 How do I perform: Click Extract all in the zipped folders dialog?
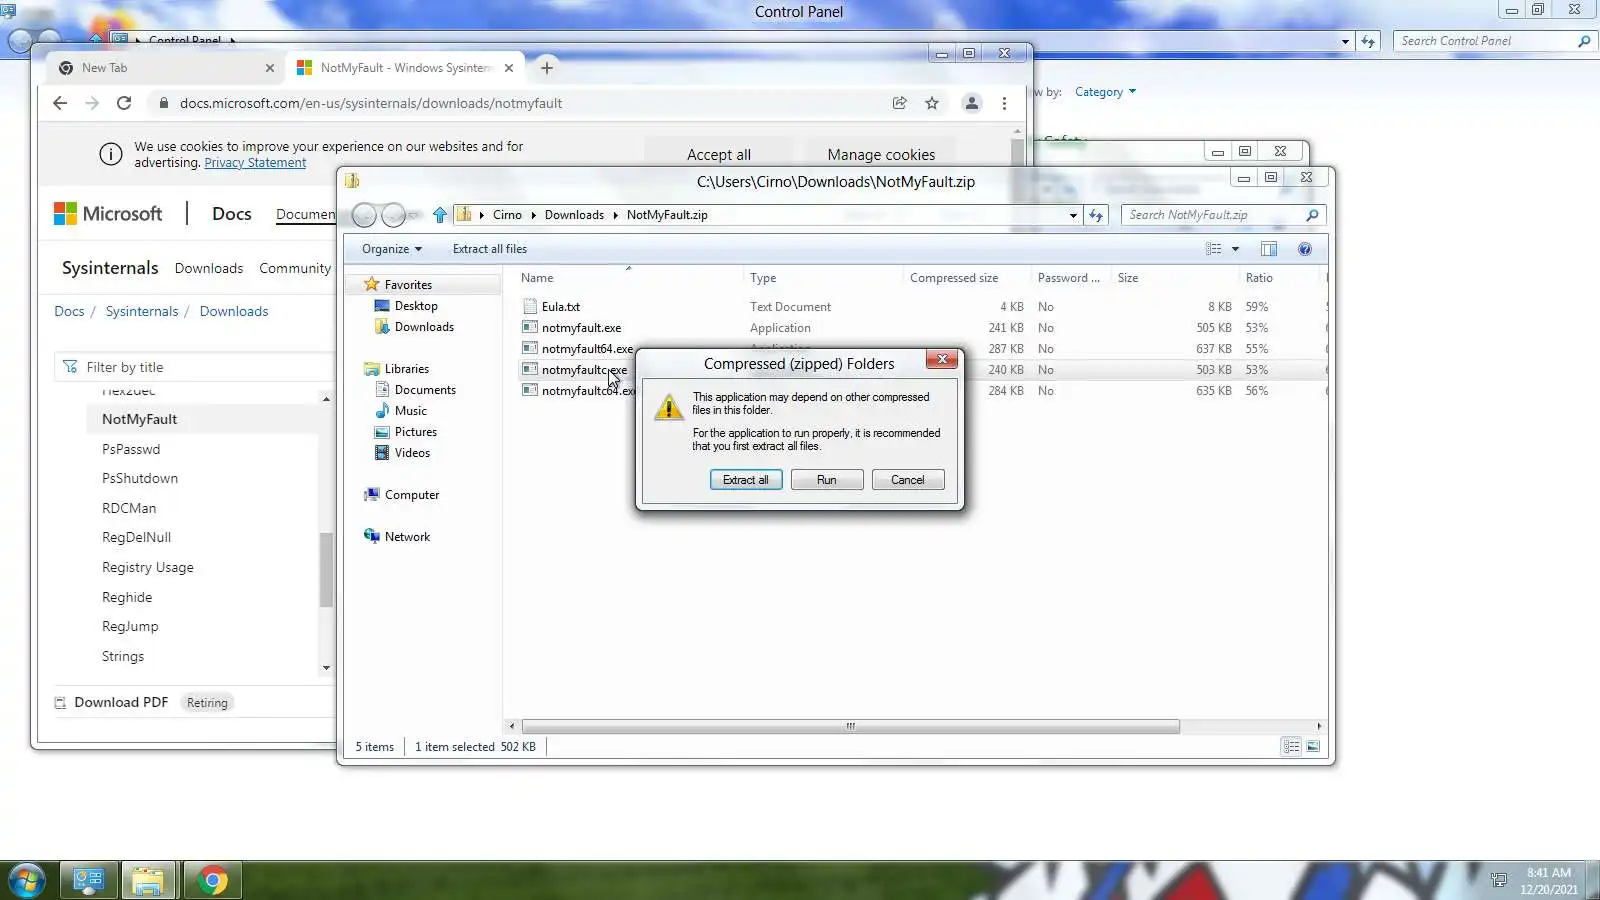tap(746, 480)
